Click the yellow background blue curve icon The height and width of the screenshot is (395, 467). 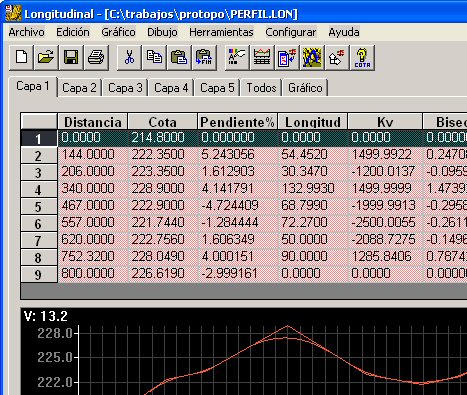point(312,58)
